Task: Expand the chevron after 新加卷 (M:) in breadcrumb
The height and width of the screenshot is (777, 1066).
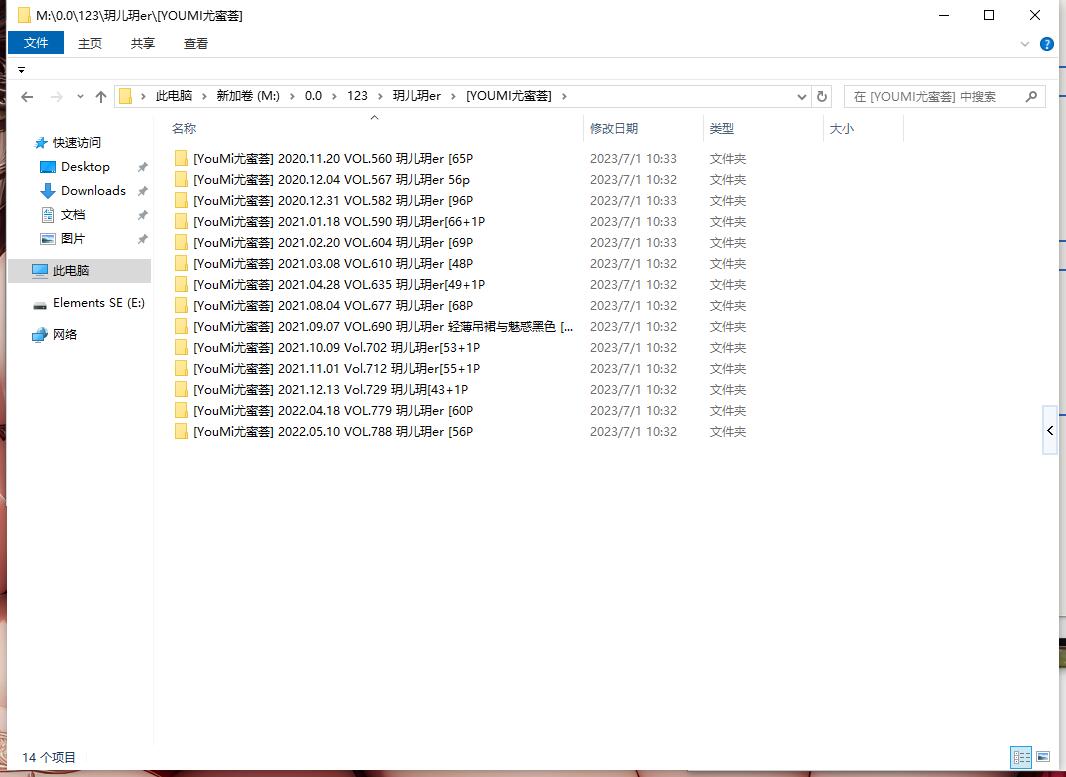Action: click(292, 97)
